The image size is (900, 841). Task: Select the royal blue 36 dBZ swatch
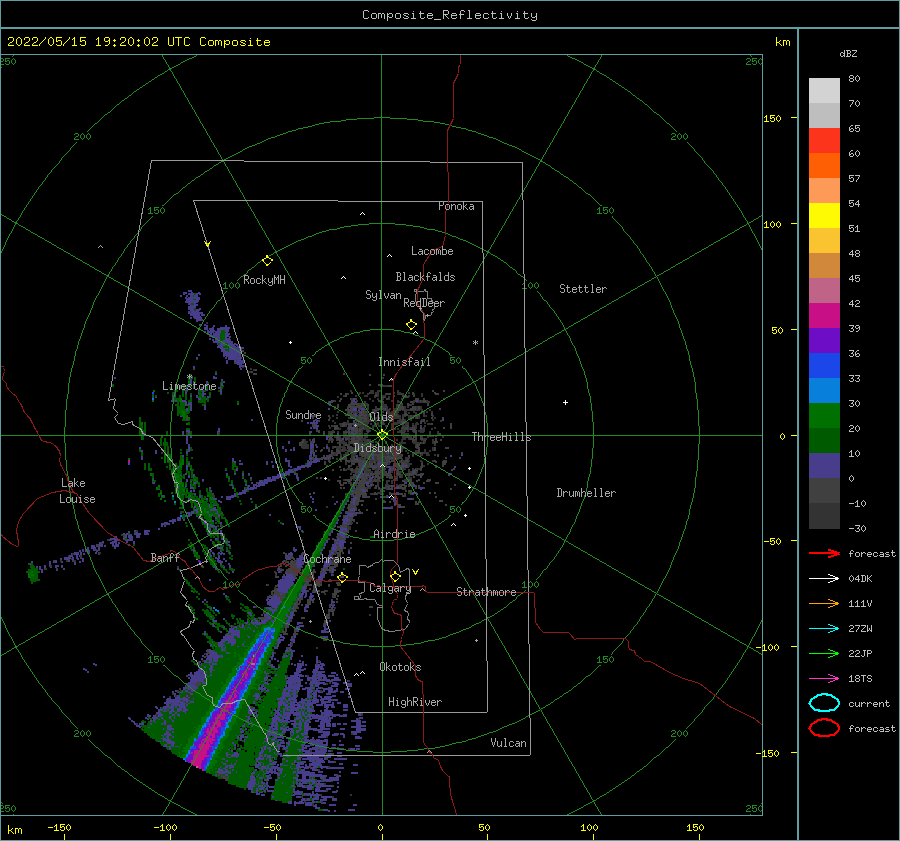pyautogui.click(x=824, y=365)
